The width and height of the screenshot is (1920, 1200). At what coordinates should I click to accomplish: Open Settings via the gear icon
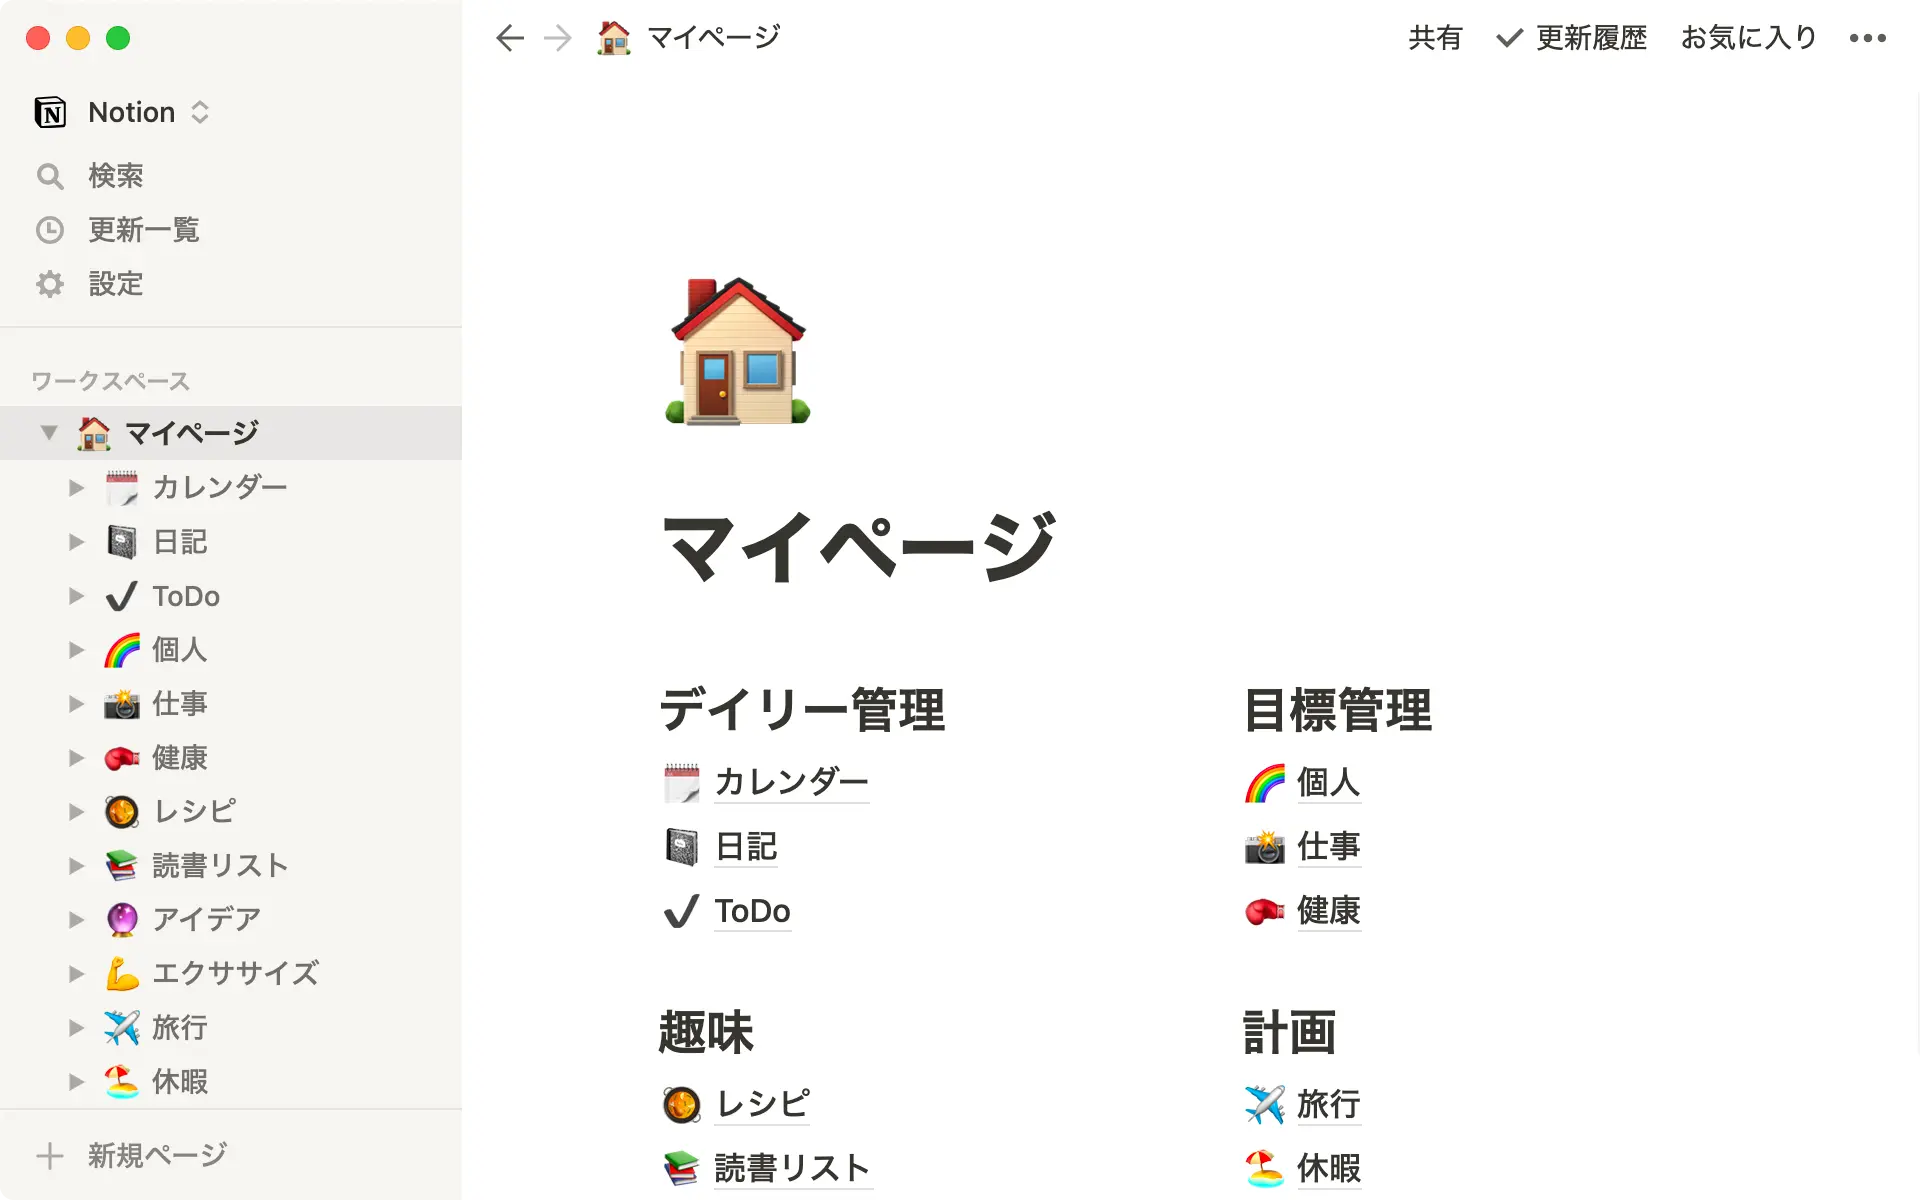(50, 284)
